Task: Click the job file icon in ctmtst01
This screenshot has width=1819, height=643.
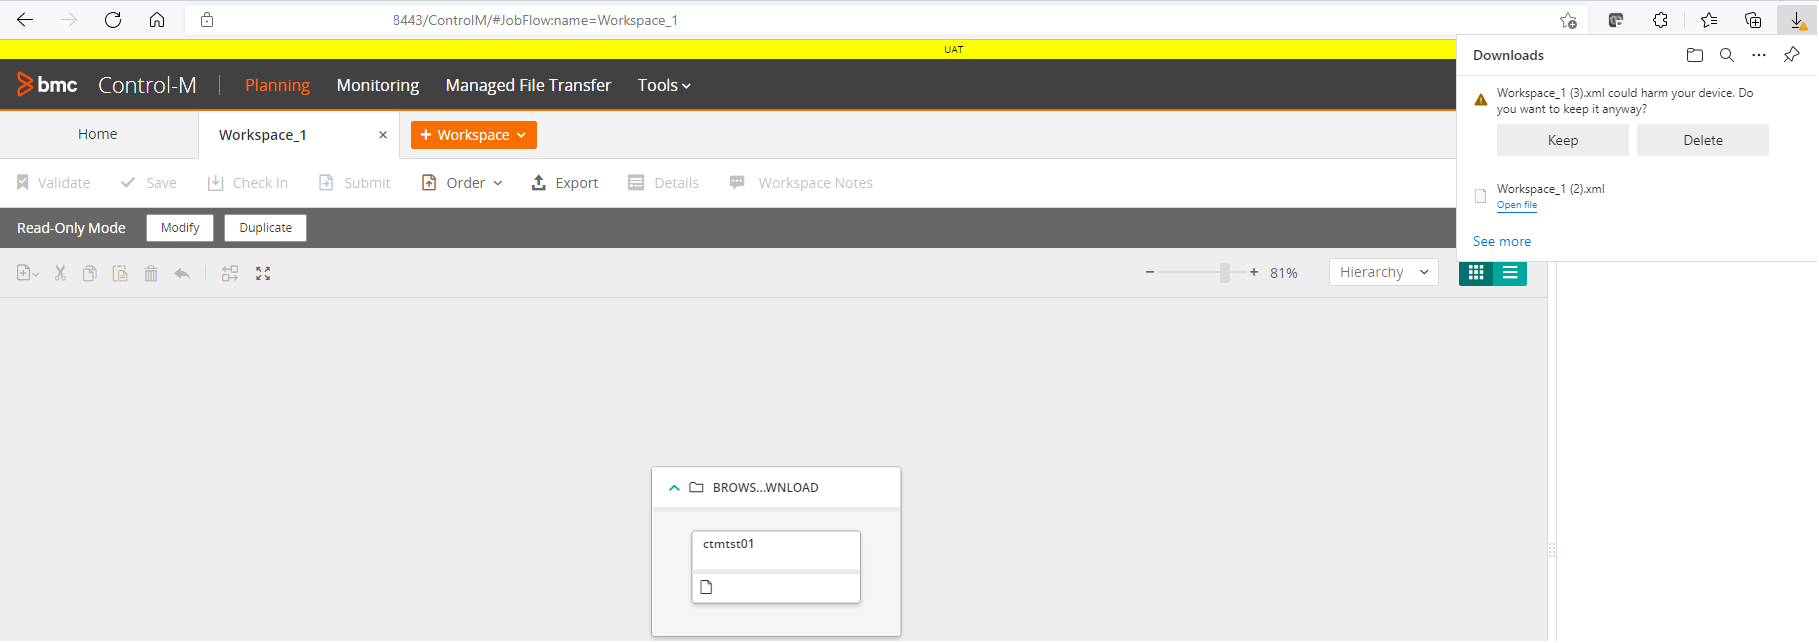Action: point(706,587)
